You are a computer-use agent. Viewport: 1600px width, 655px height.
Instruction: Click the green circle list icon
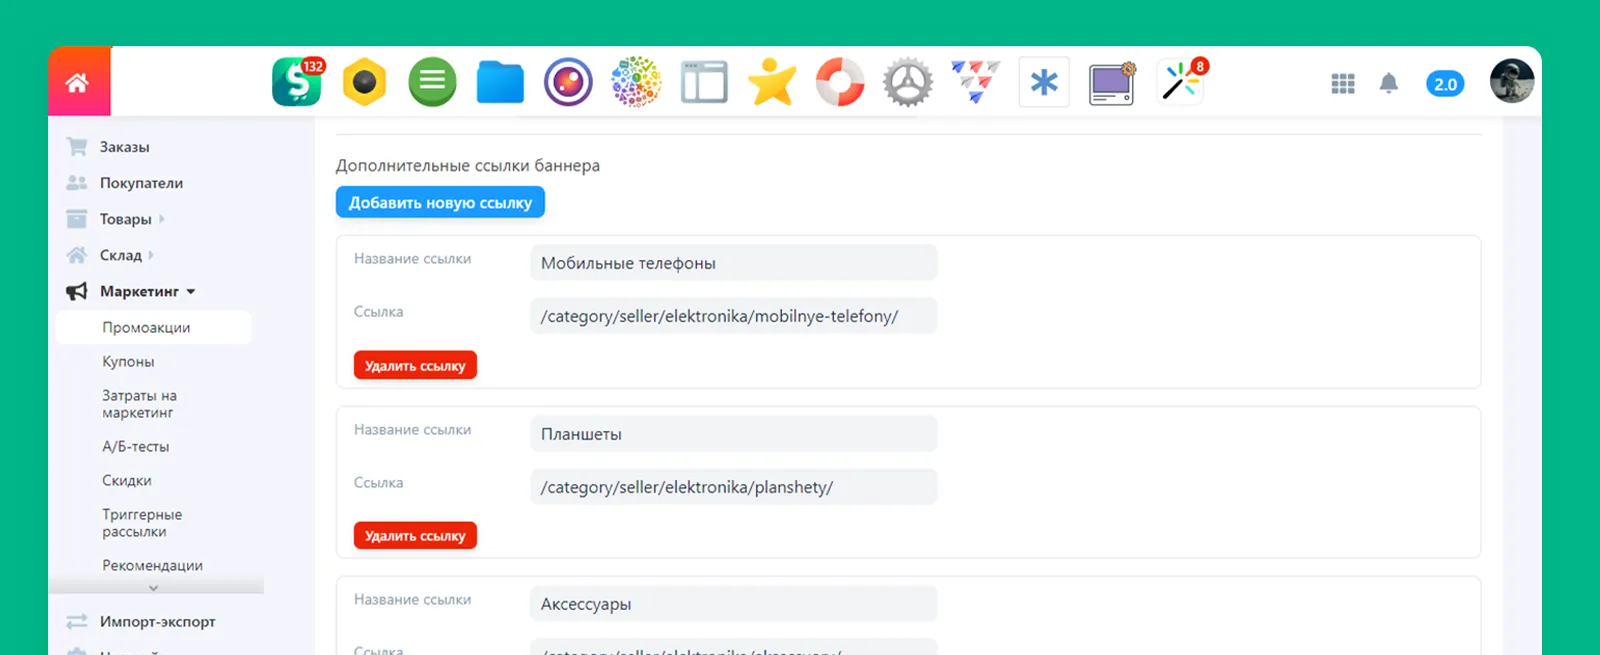tap(432, 82)
